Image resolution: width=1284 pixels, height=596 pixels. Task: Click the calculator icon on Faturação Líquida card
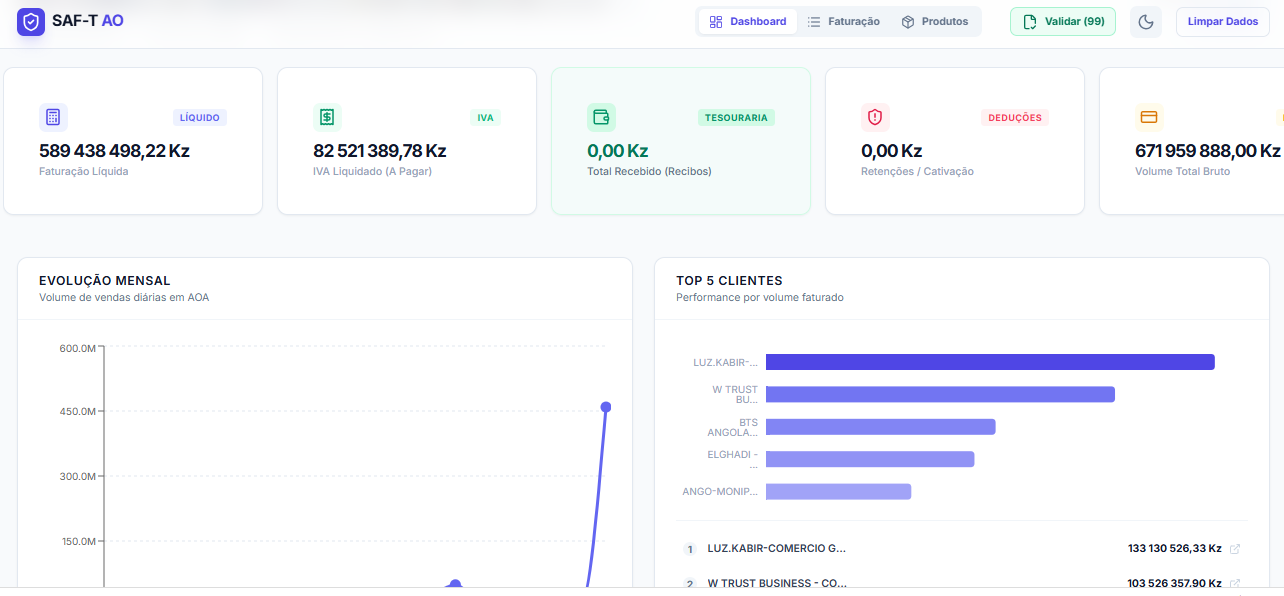pyautogui.click(x=53, y=118)
